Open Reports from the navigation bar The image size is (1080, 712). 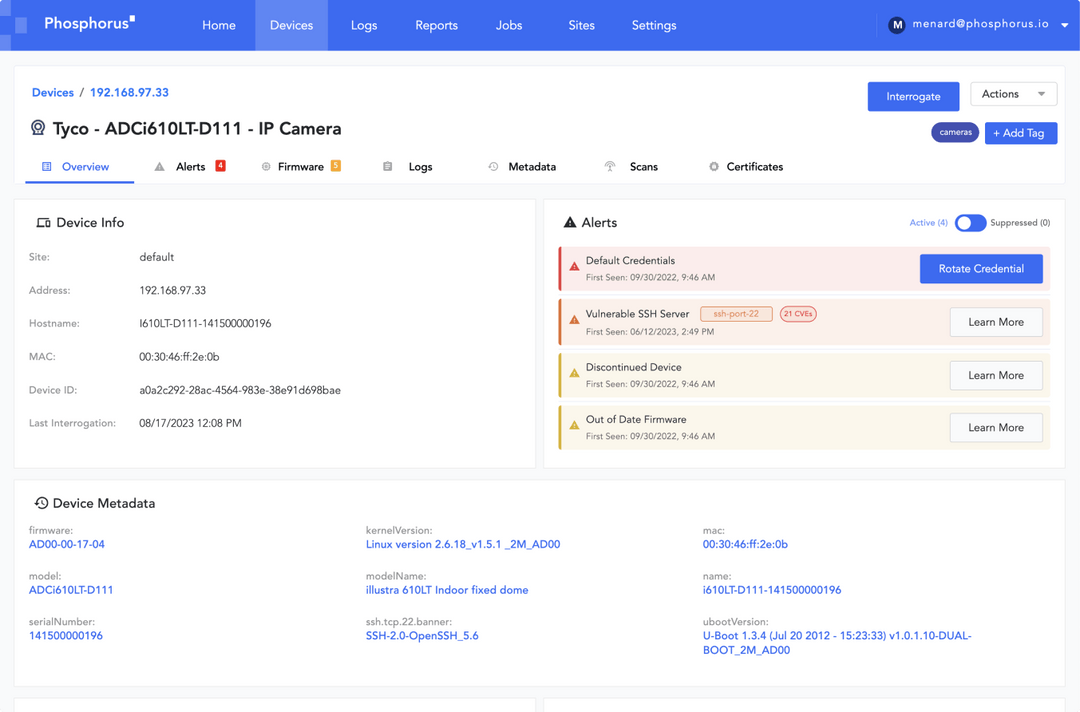coord(436,25)
